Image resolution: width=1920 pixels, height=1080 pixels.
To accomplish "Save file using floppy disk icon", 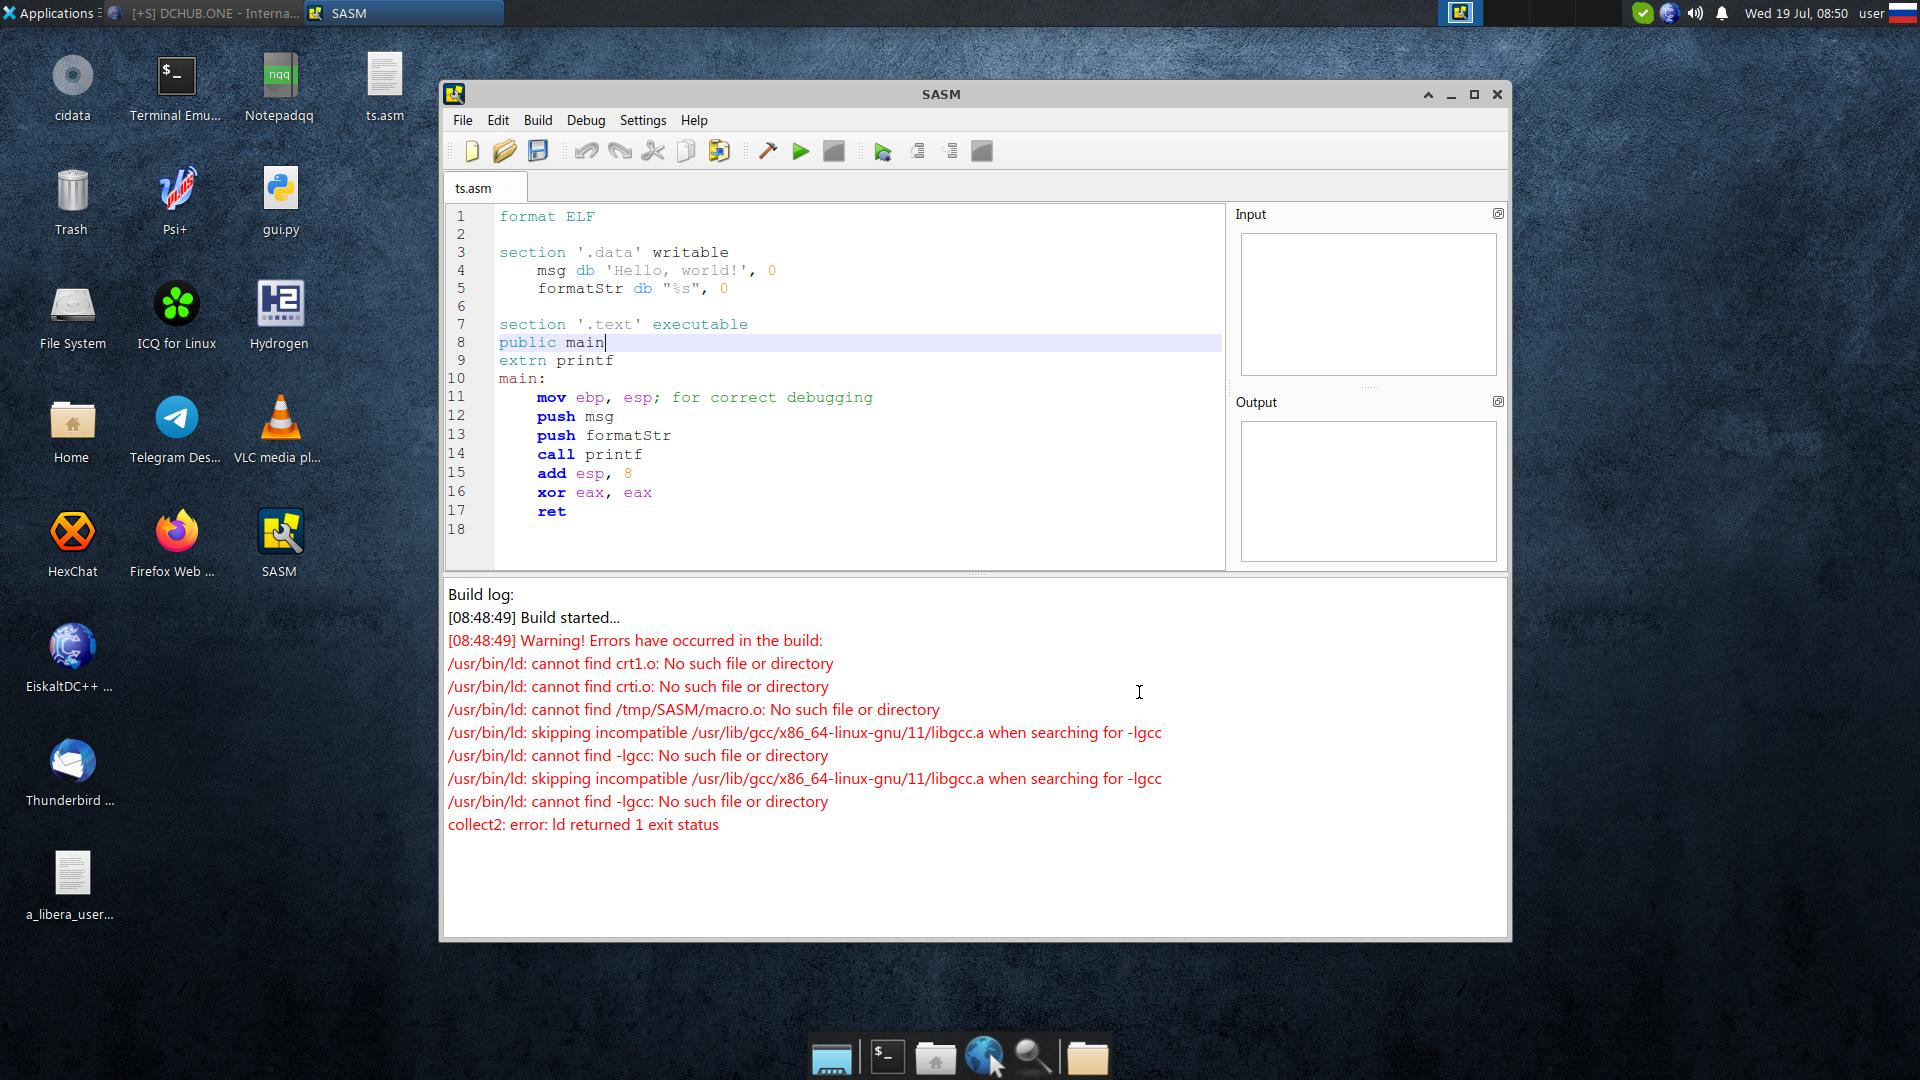I will point(538,151).
